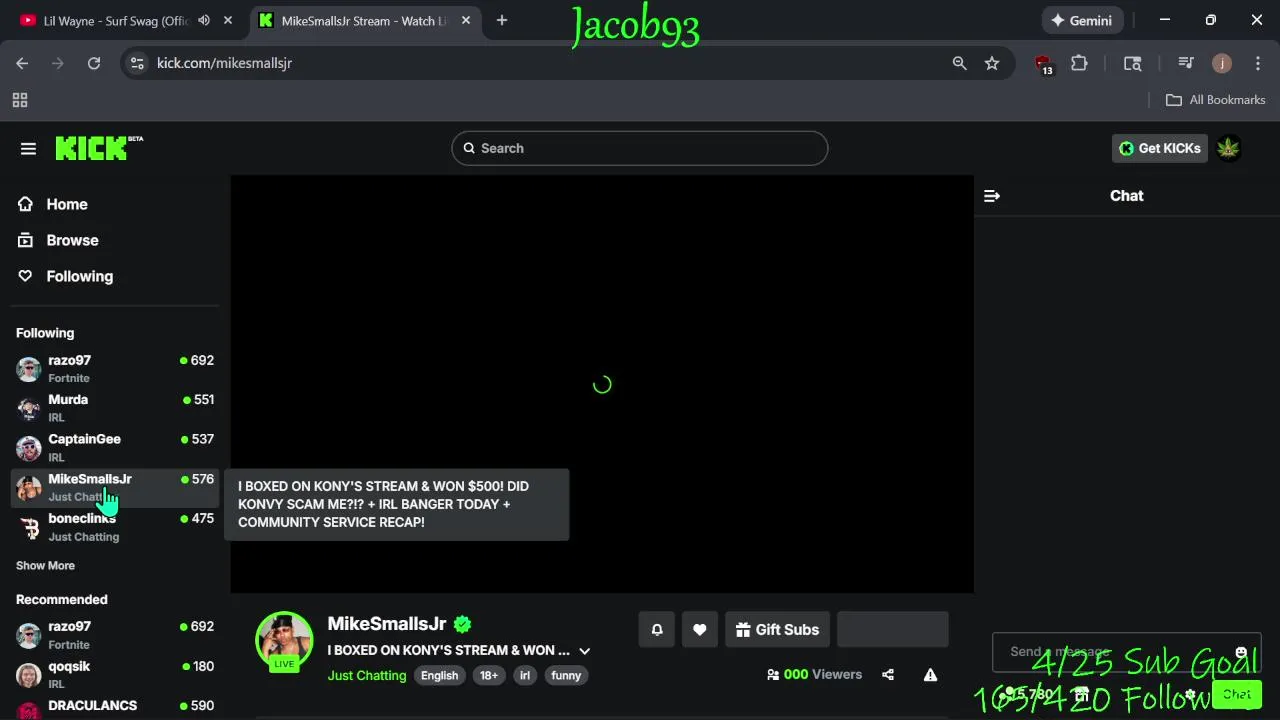Open the Chrome three-dot menu
Viewport: 1280px width, 720px height.
click(x=1258, y=63)
